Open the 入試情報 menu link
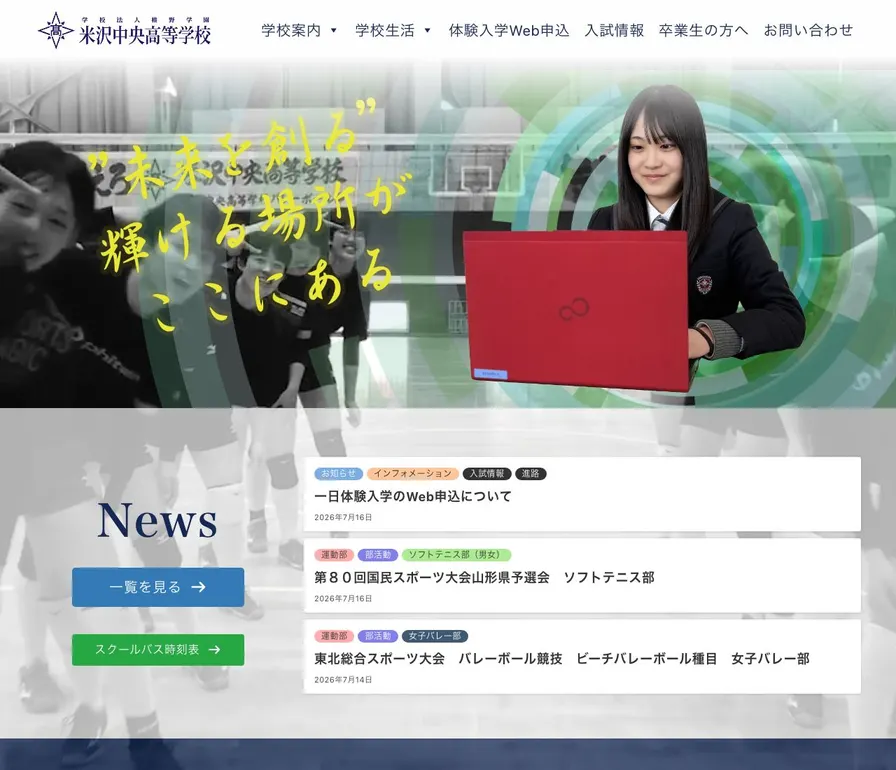896x770 pixels. coord(614,30)
